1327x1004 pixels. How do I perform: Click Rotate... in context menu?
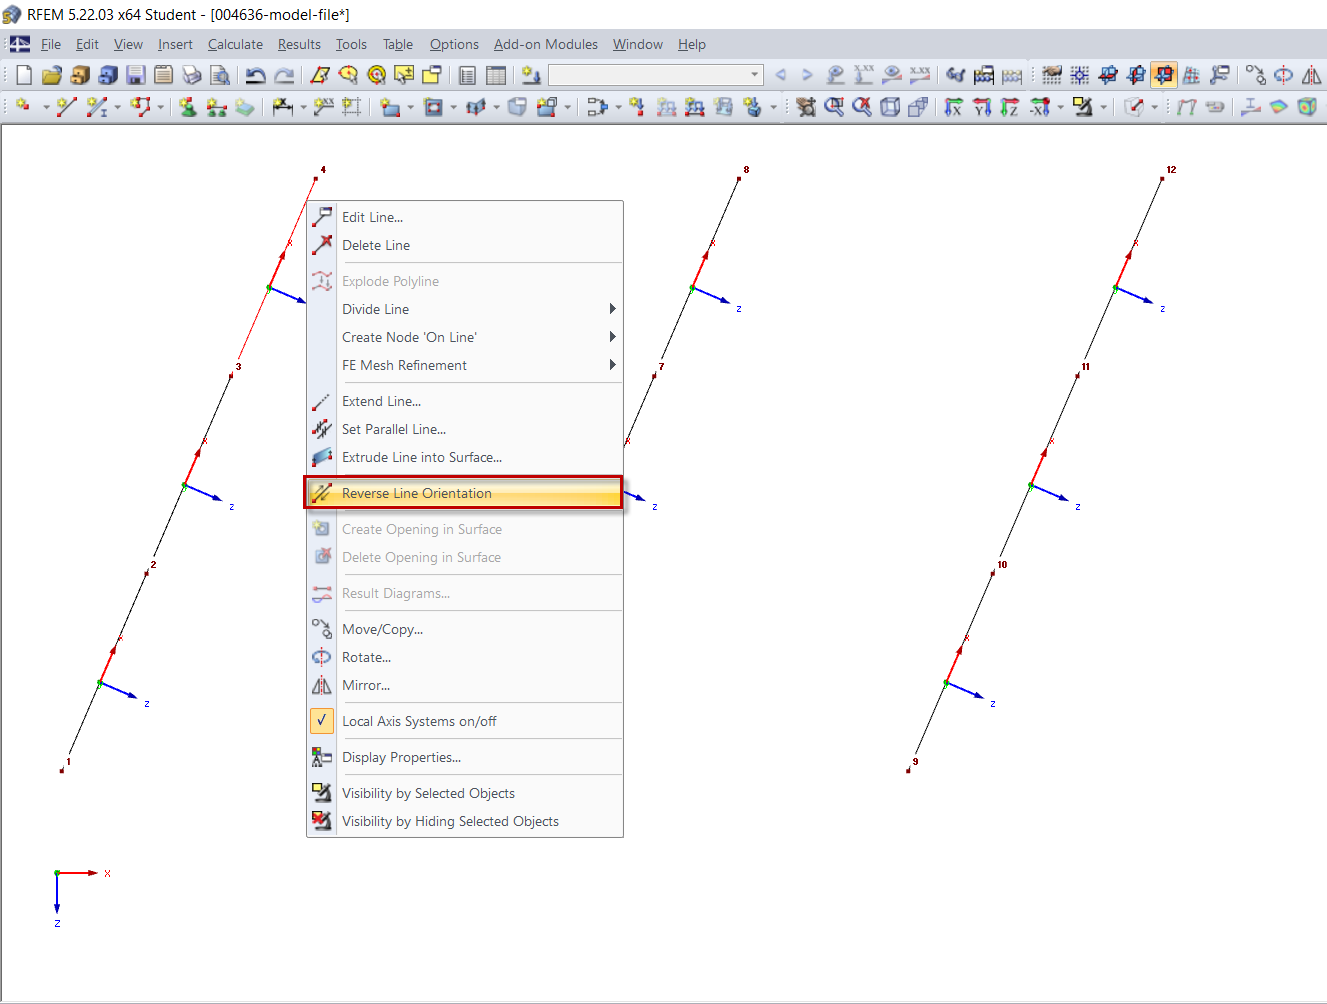tap(465, 657)
